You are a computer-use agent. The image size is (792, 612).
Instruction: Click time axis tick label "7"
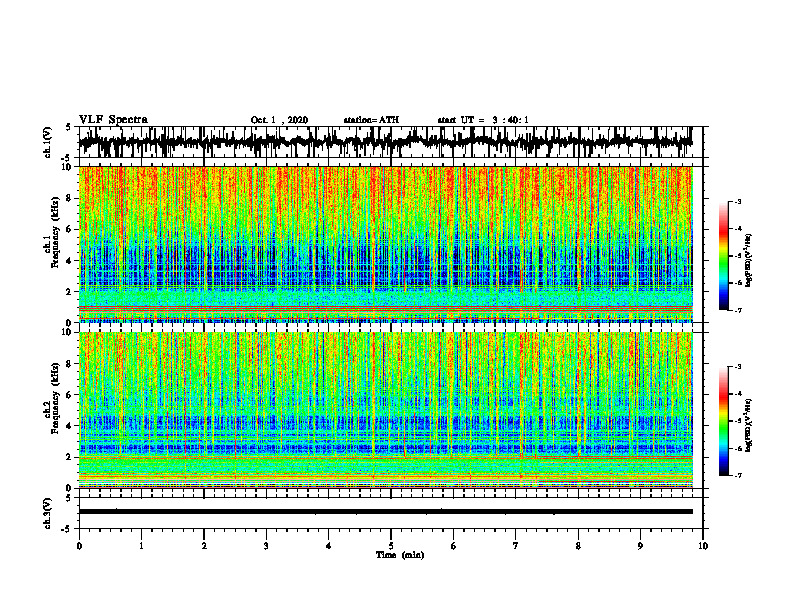coord(516,546)
